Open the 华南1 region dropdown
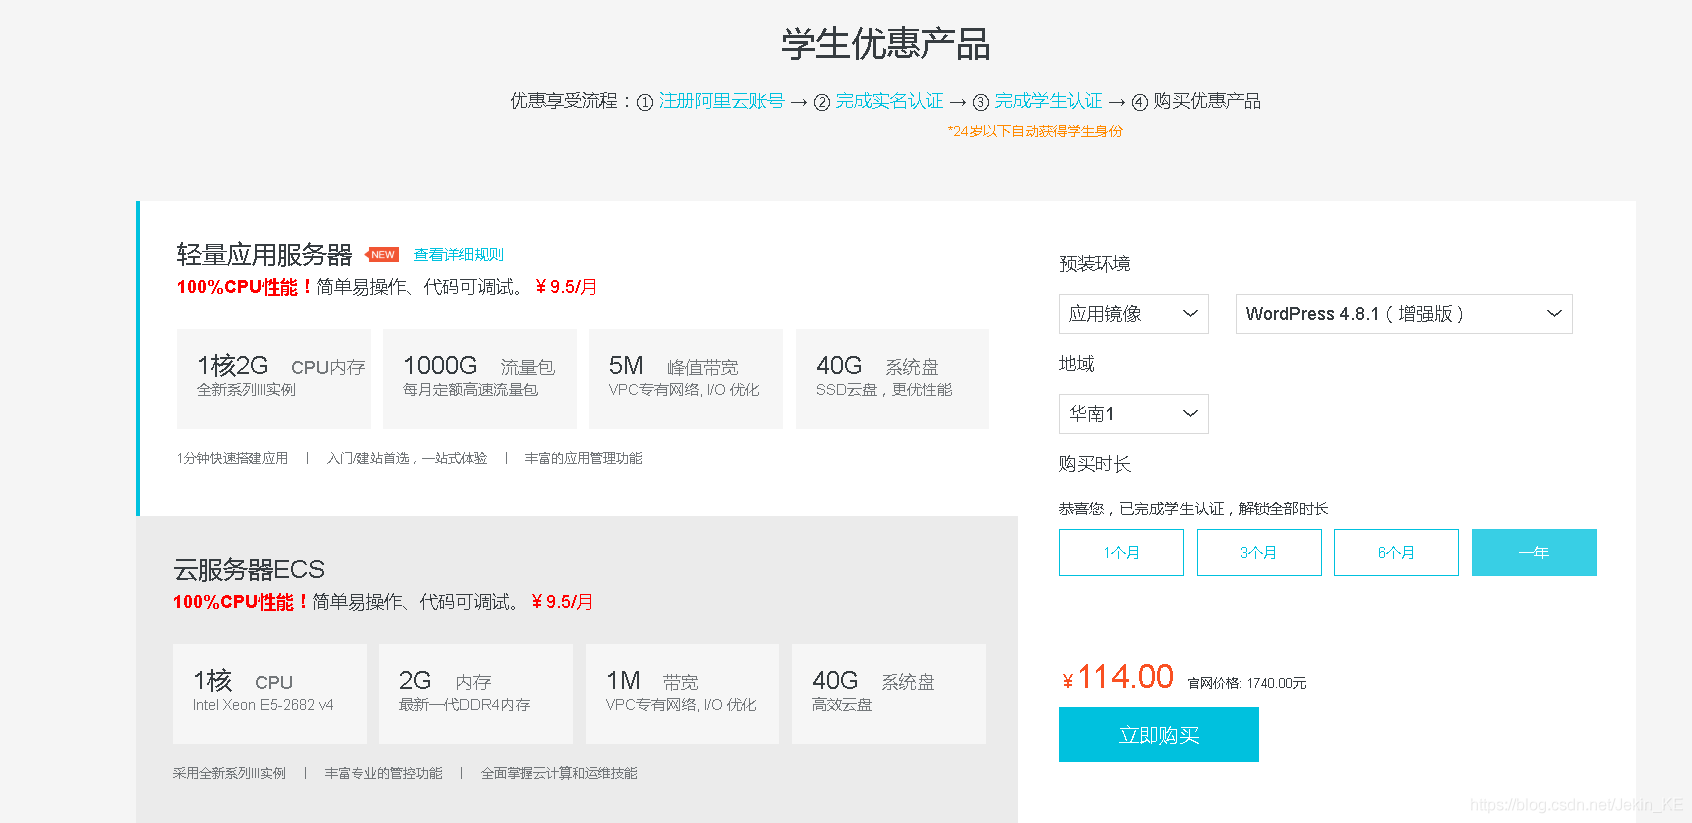Viewport: 1692px width, 823px height. click(1133, 414)
